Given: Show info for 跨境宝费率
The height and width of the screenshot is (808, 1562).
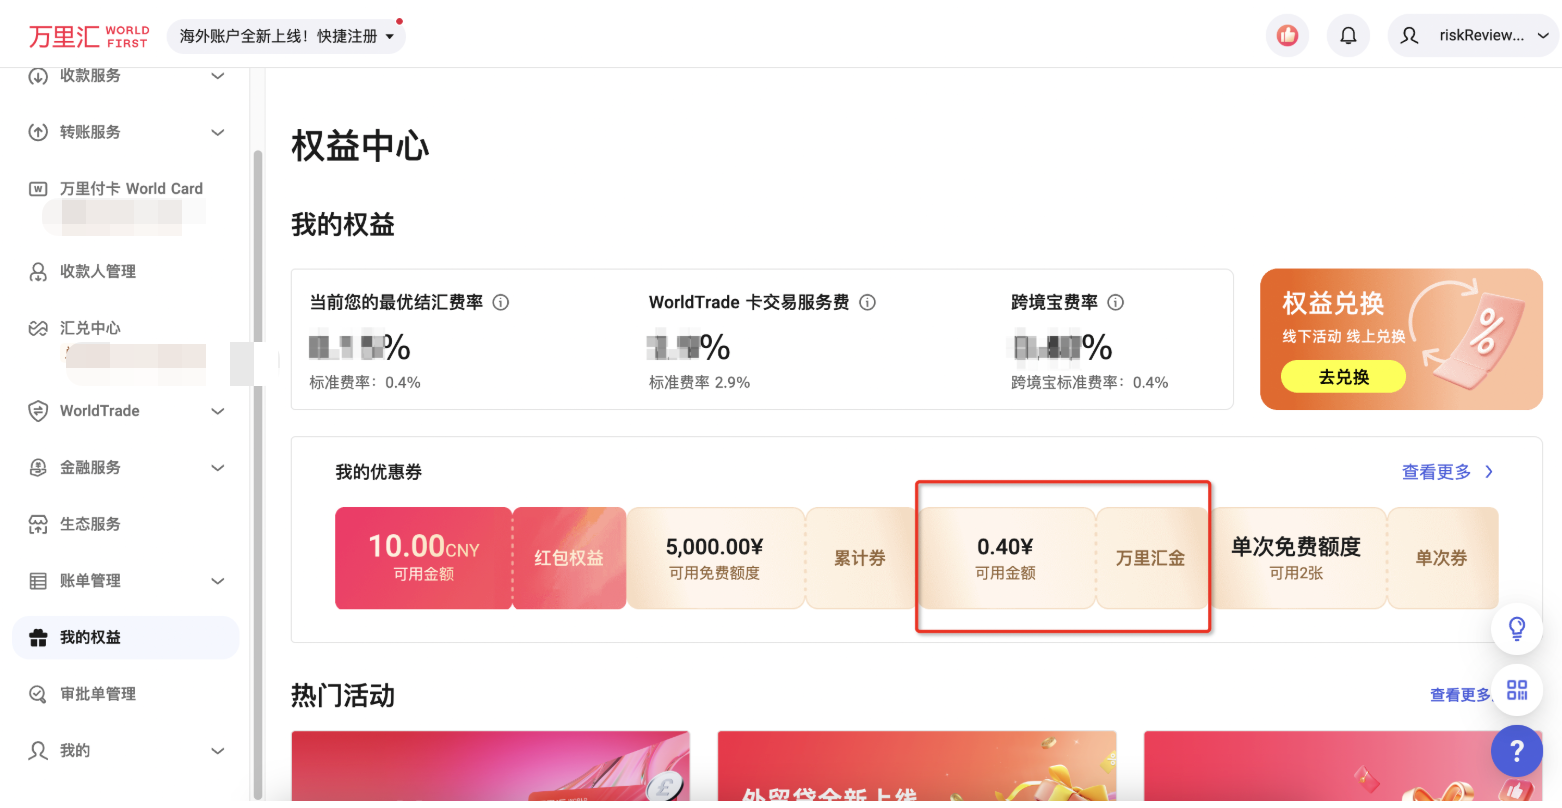Looking at the screenshot, I should point(1116,302).
